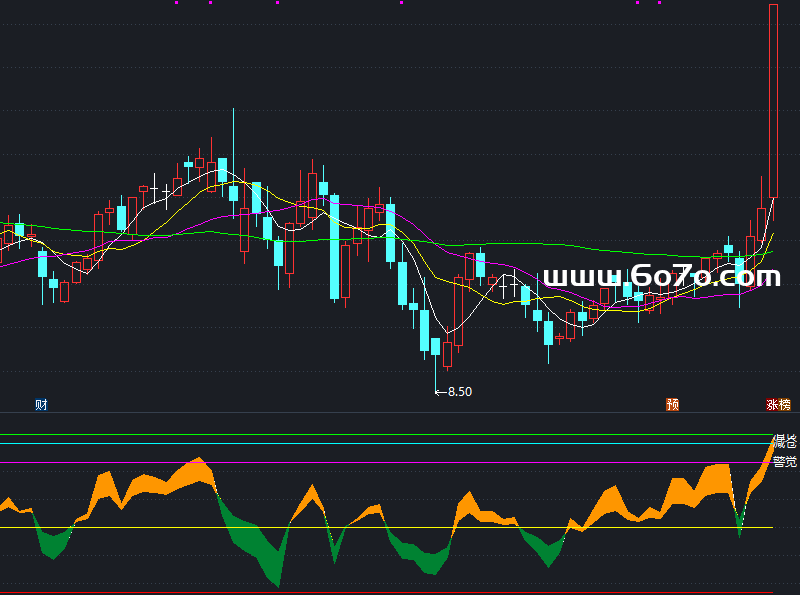Click the 8.50 low price label
This screenshot has height=595, width=800.
pyautogui.click(x=459, y=392)
